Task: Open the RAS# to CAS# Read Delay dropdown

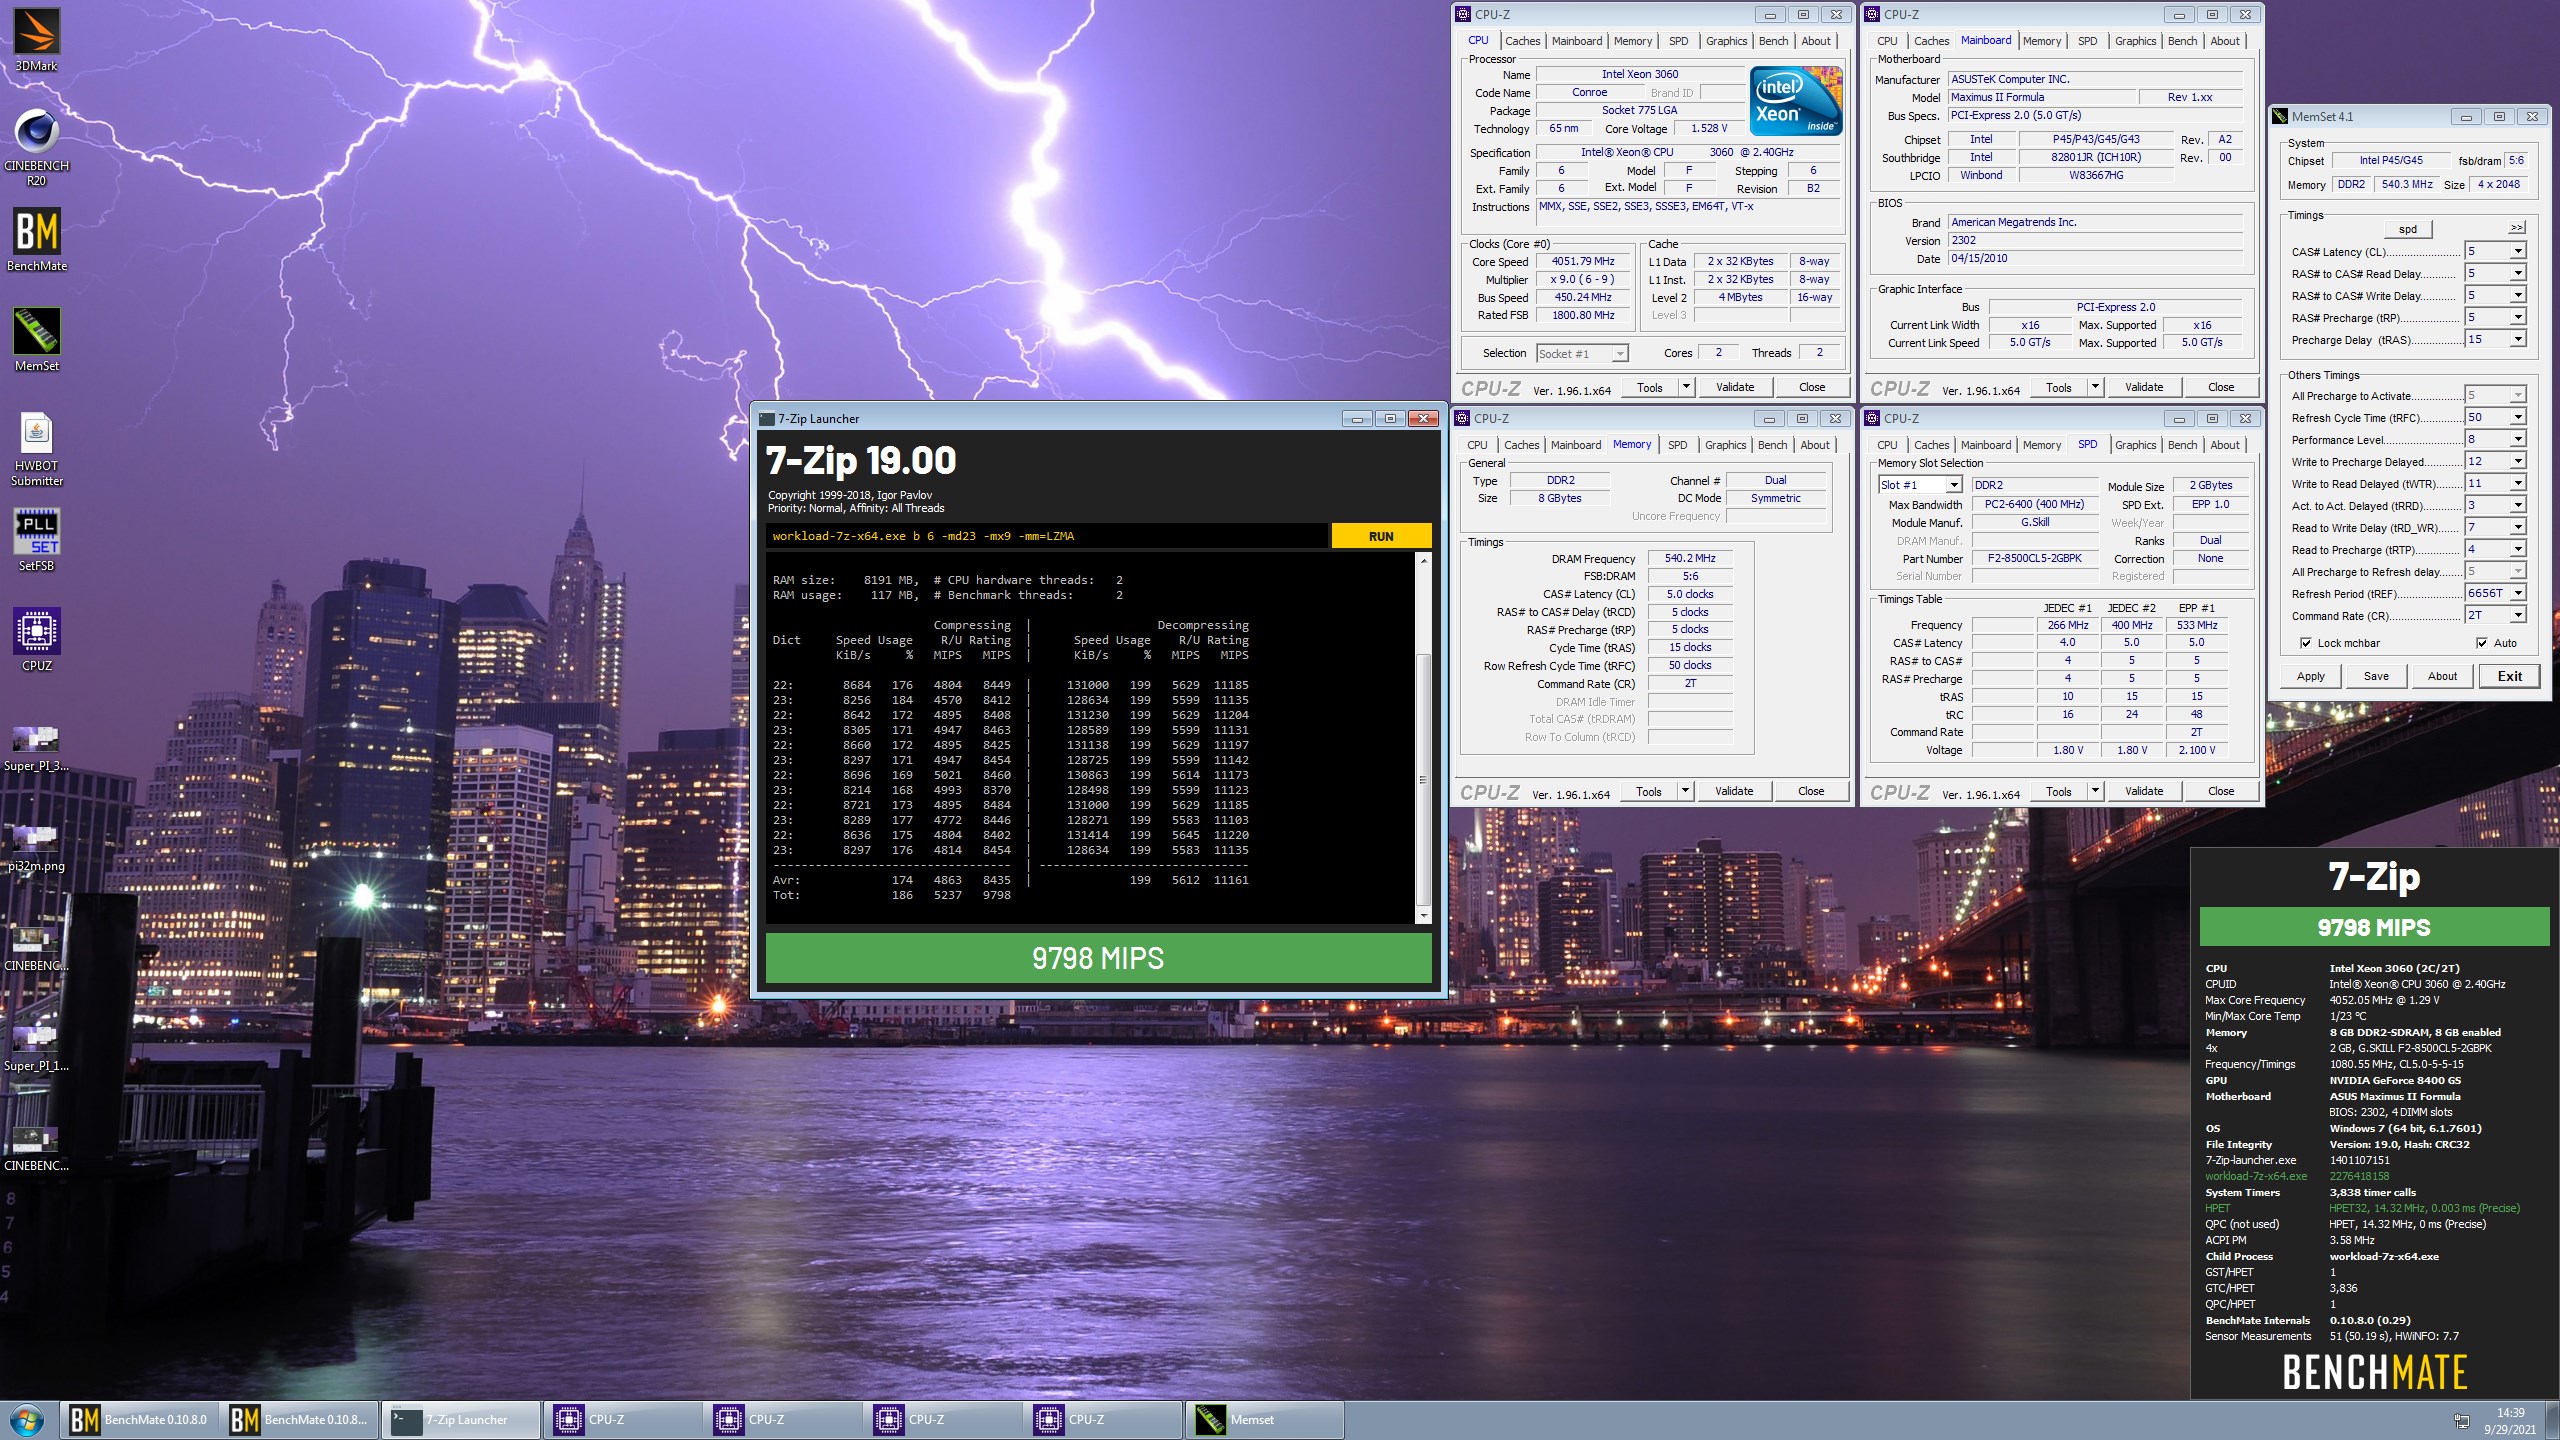Action: 2518,273
